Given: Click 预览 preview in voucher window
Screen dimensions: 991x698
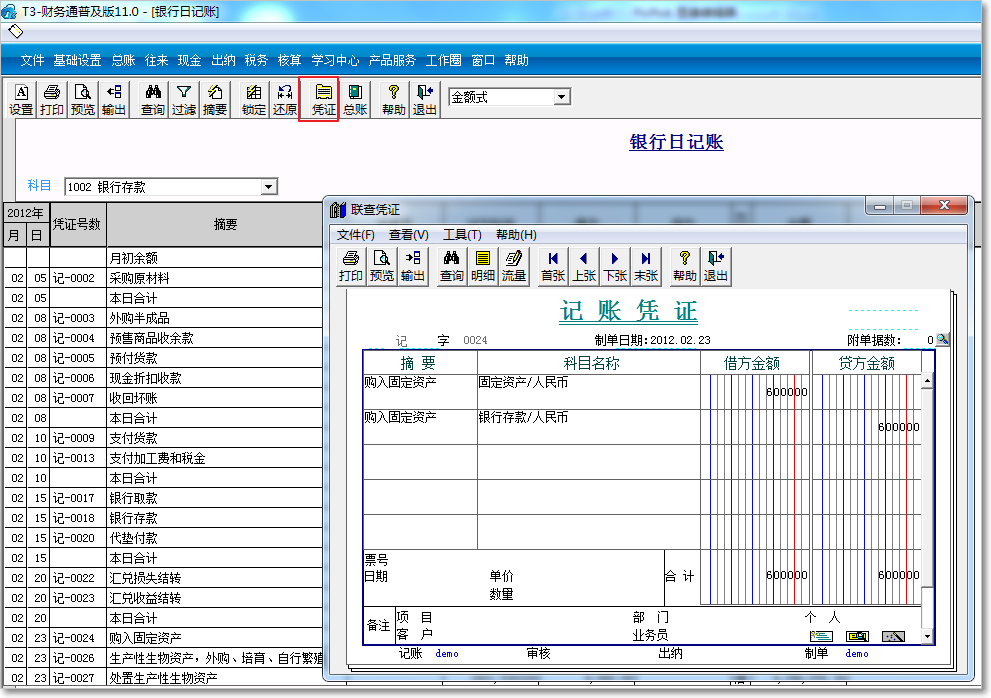Looking at the screenshot, I should [382, 266].
